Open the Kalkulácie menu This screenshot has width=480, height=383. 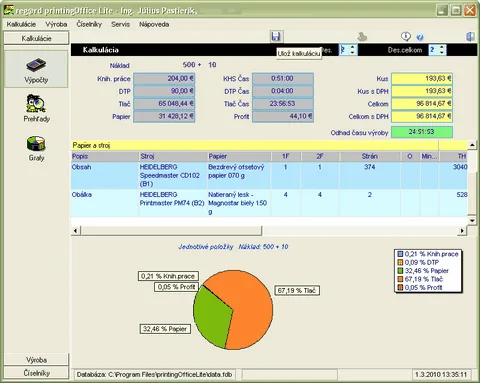pos(21,24)
